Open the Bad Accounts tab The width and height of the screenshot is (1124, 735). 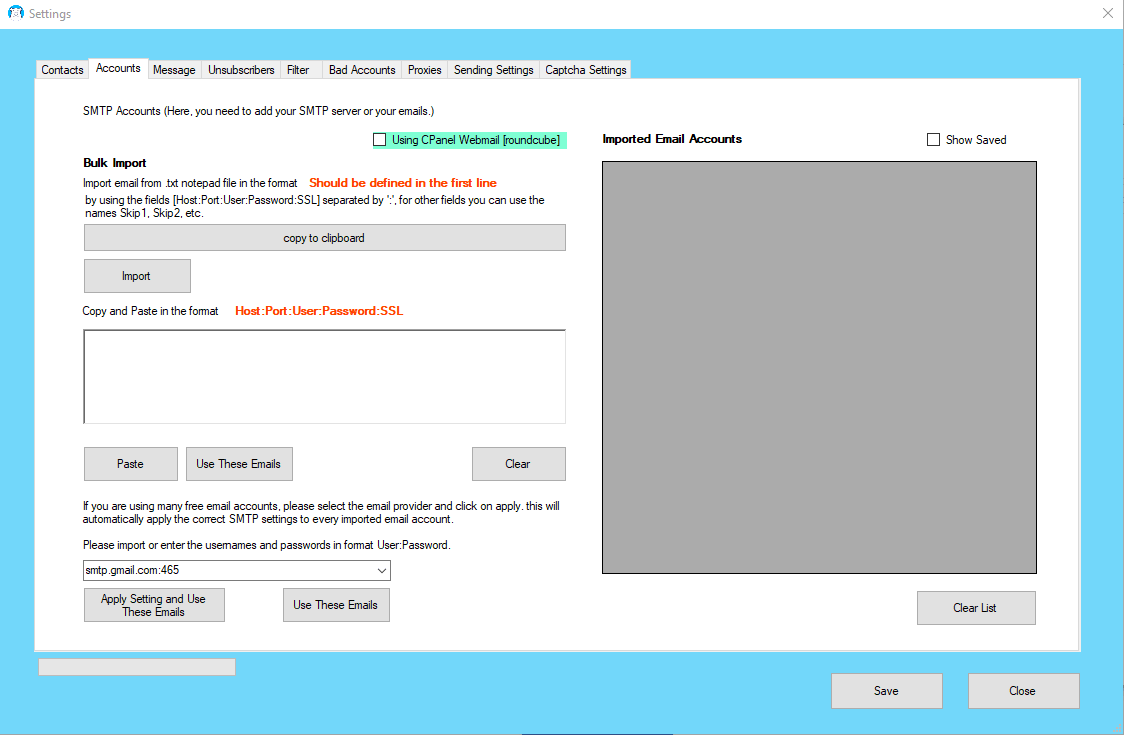tap(362, 70)
